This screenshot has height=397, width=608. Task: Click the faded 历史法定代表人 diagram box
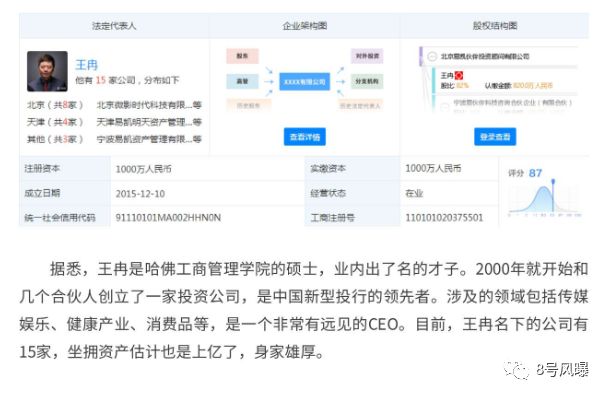click(x=361, y=105)
